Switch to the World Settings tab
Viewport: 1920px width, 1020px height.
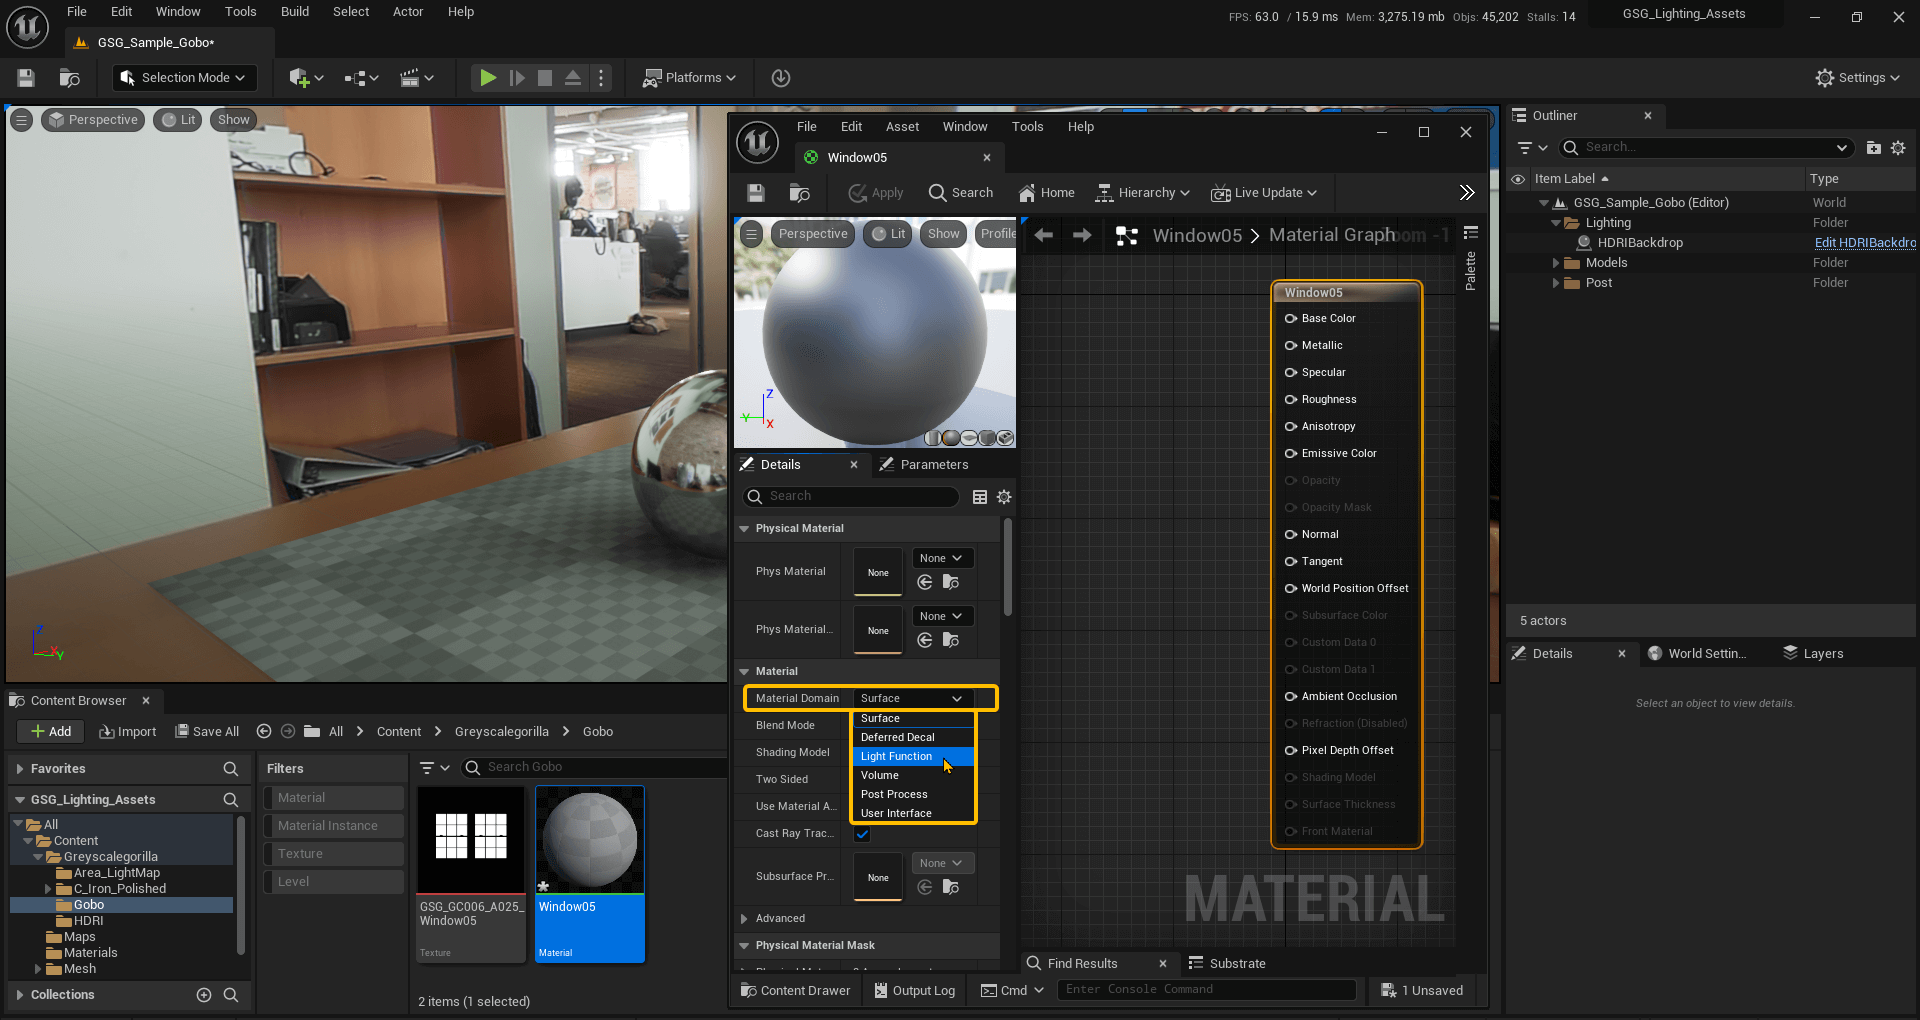pos(1696,654)
